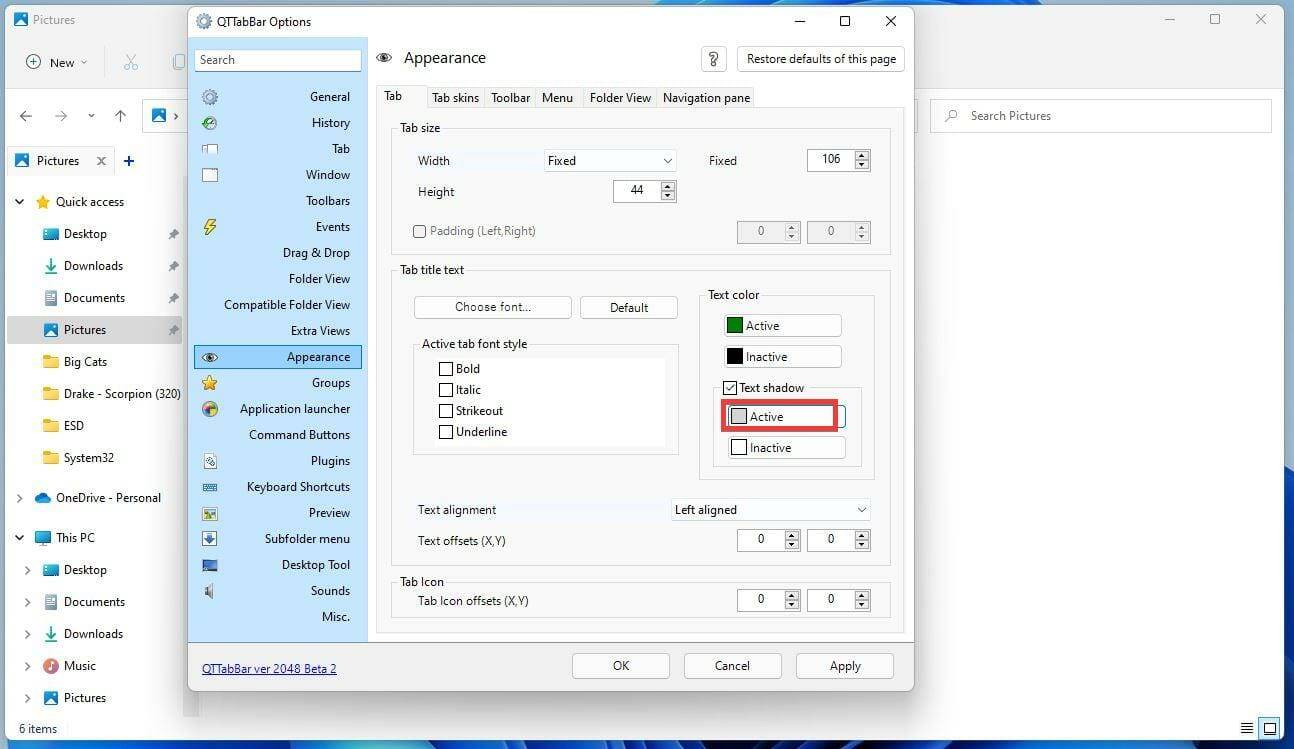
Task: Enable Bold for active tab font style
Action: [446, 369]
